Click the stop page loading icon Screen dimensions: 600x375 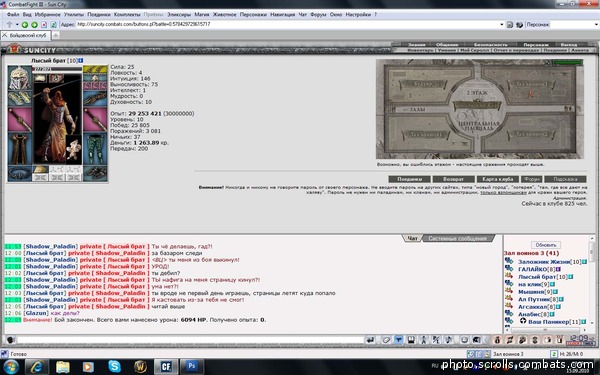[x=44, y=24]
